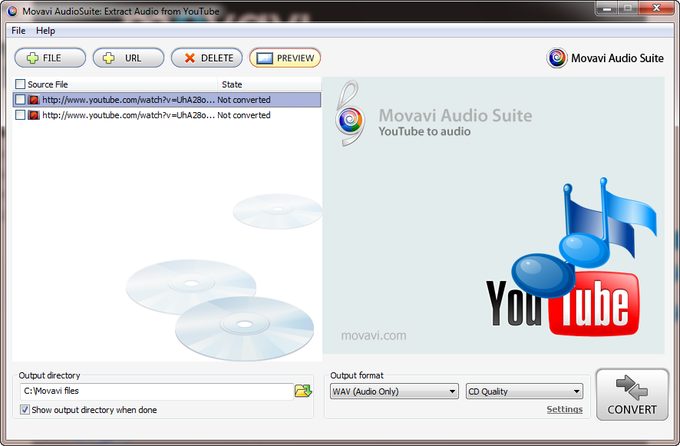The width and height of the screenshot is (680, 446).
Task: Select the first YouTube URL text
Action: pos(128,100)
